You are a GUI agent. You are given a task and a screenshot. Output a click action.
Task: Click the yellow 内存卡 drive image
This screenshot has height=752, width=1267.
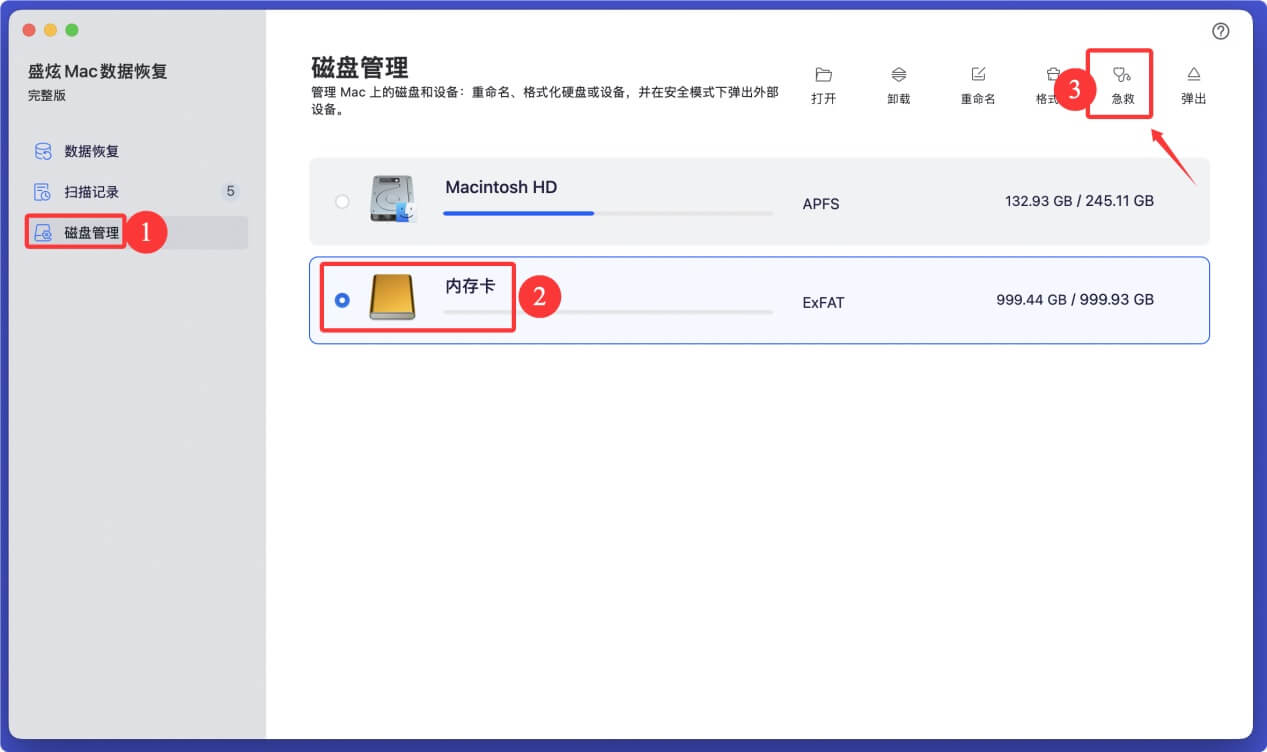pyautogui.click(x=394, y=297)
